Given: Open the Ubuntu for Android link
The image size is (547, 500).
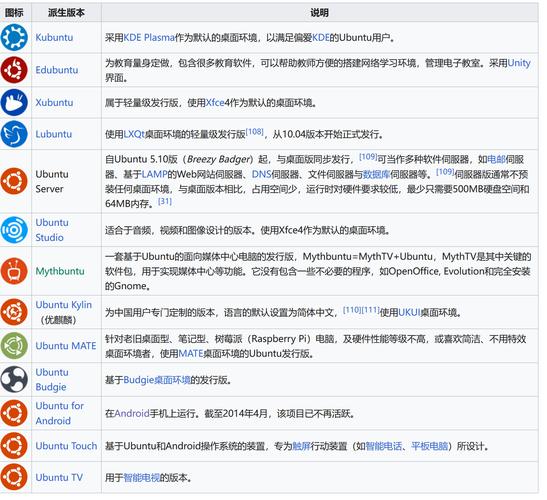Looking at the screenshot, I should coord(60,413).
